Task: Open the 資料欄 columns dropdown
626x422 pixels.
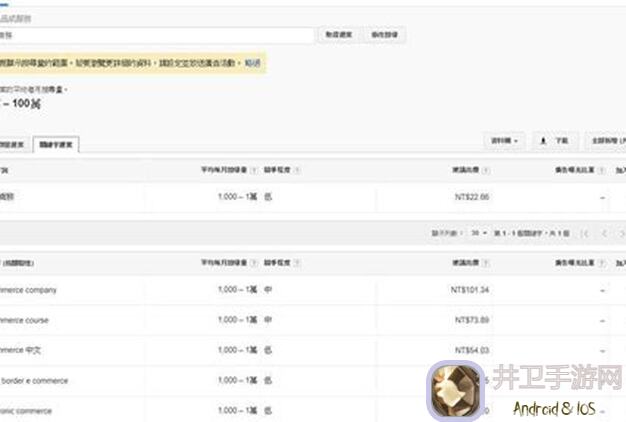Action: (503, 141)
